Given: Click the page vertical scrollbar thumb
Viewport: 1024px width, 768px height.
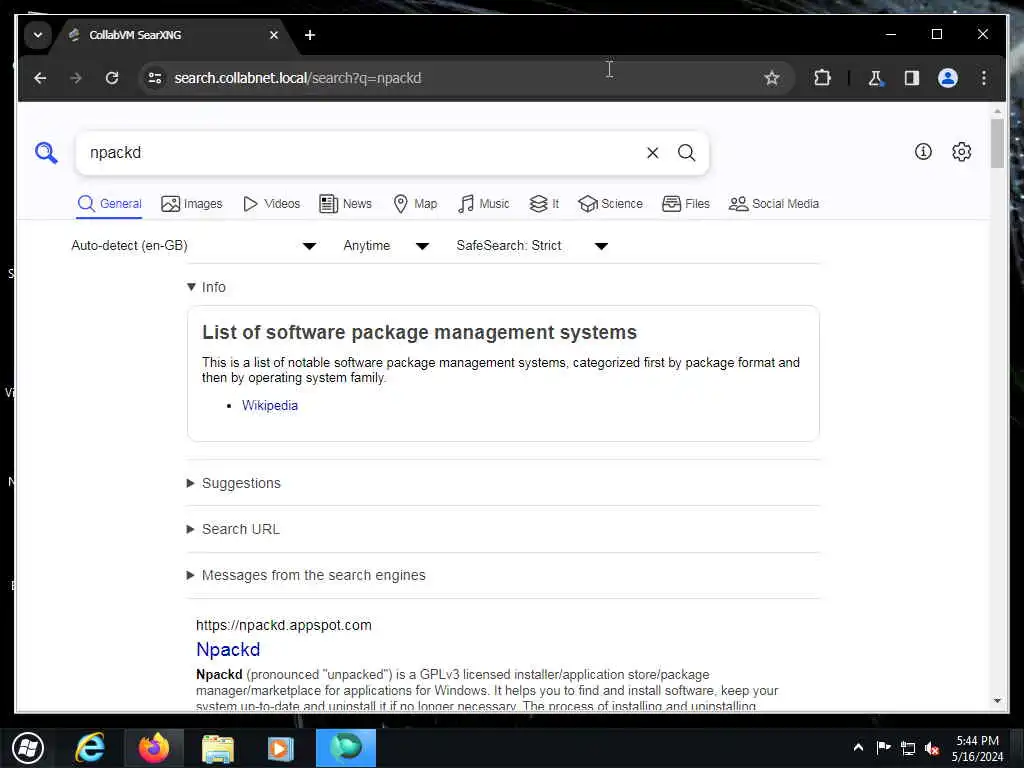Looking at the screenshot, I should 997,143.
